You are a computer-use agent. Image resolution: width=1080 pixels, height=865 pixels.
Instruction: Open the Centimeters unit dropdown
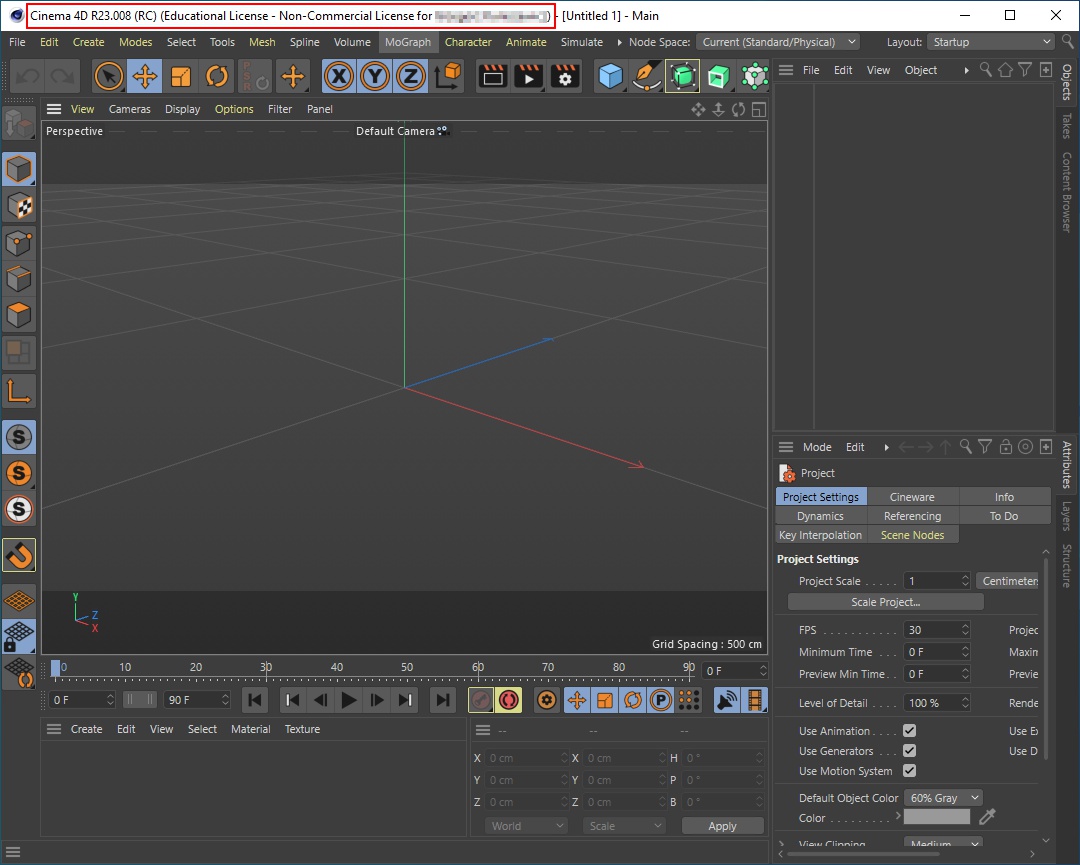coord(1008,581)
